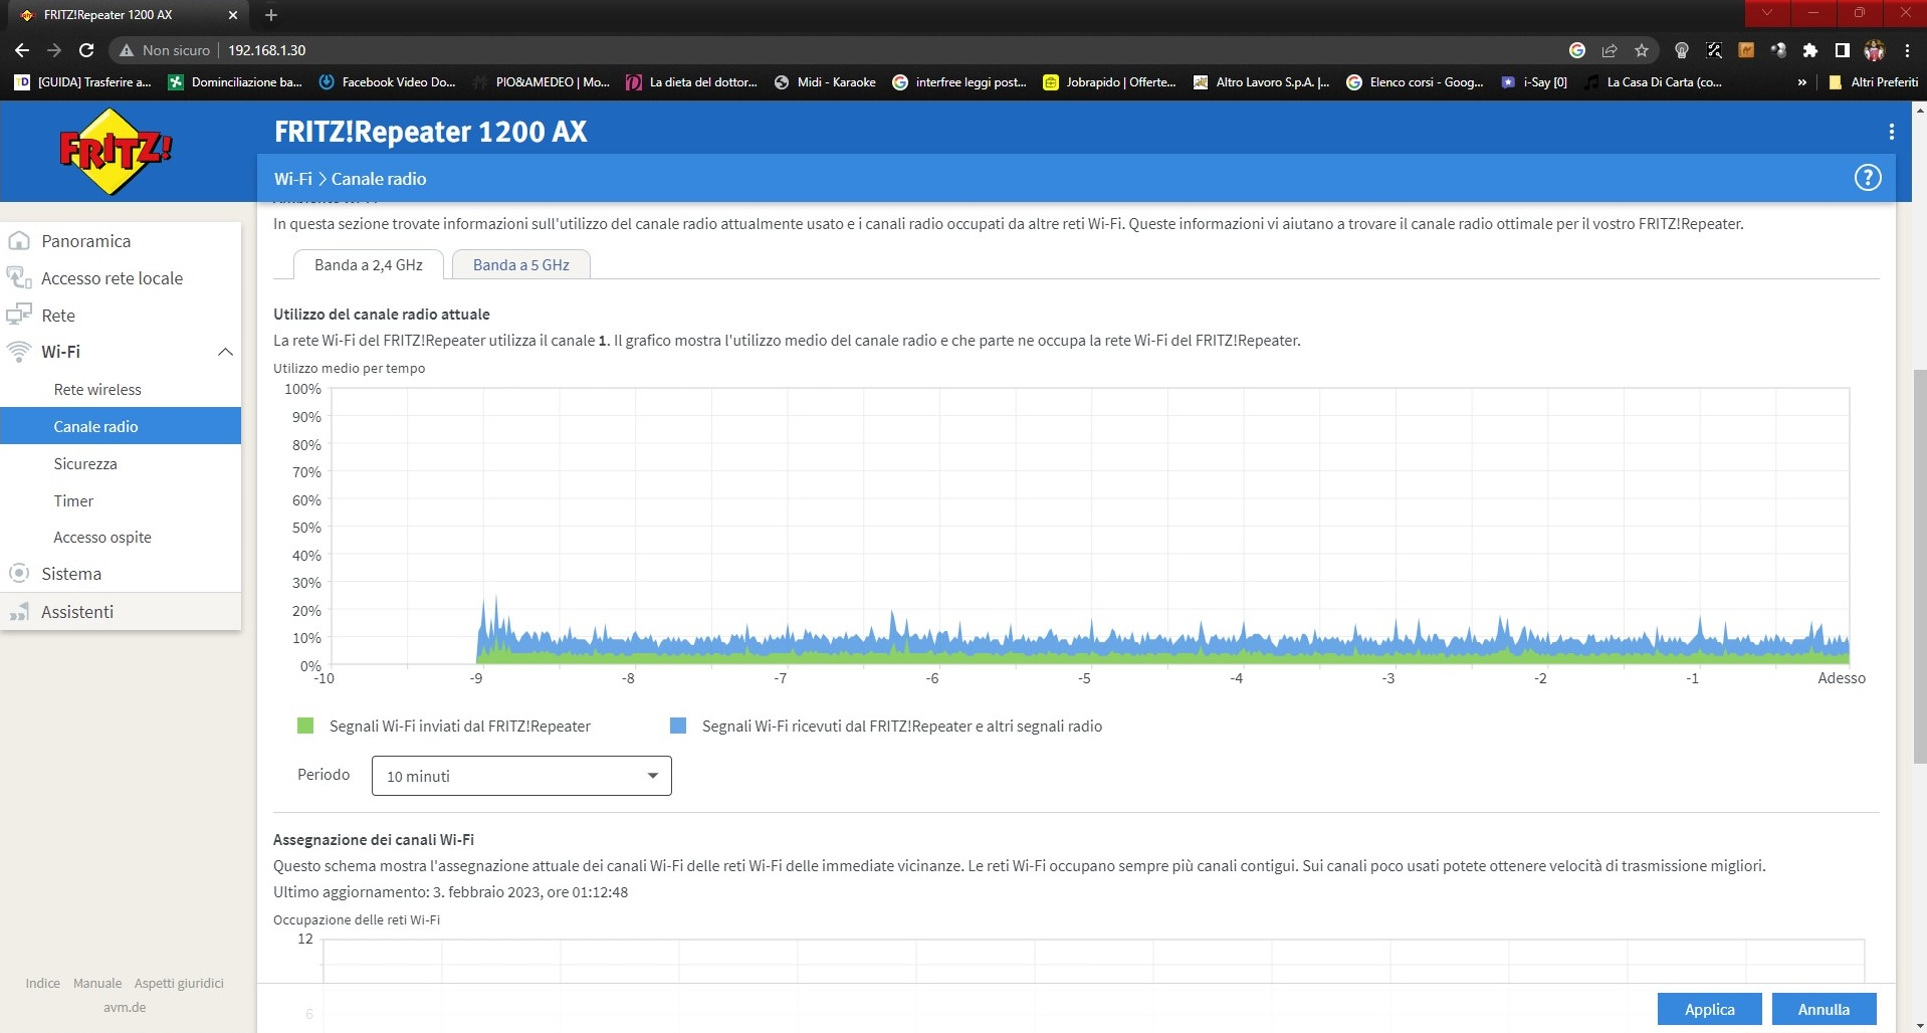This screenshot has height=1033, width=1927.
Task: Show hidden bookmarks with double chevron
Action: 1802,82
